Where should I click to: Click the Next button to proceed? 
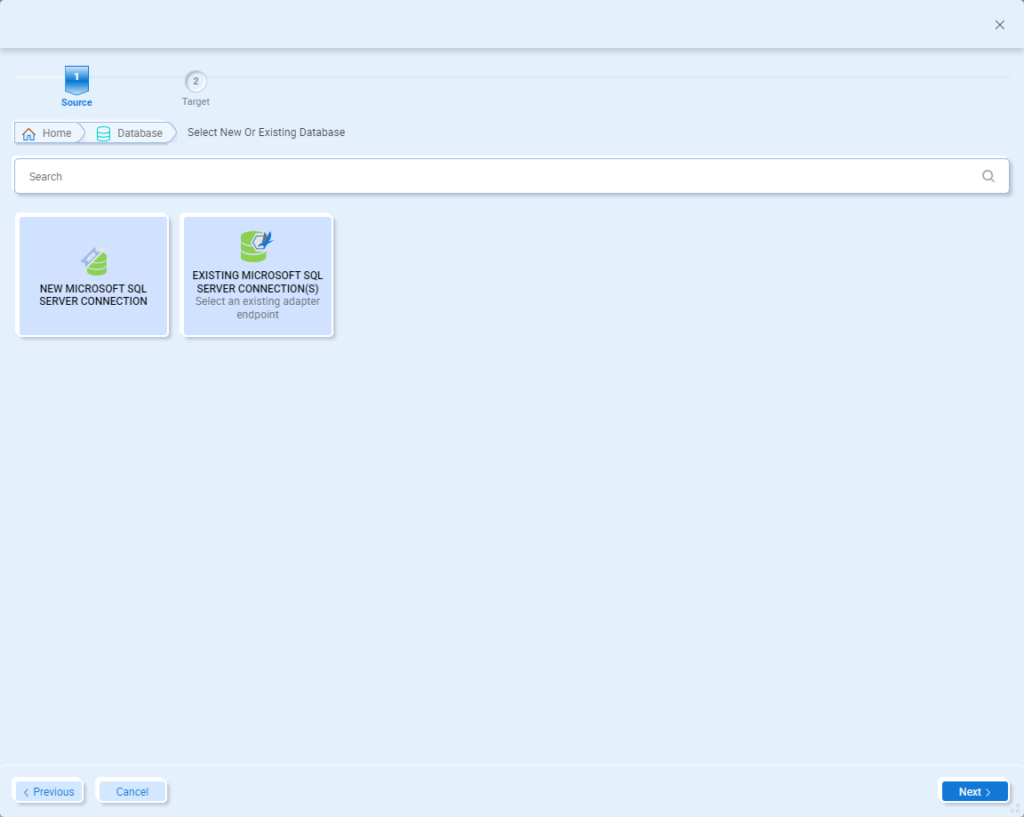coord(973,791)
